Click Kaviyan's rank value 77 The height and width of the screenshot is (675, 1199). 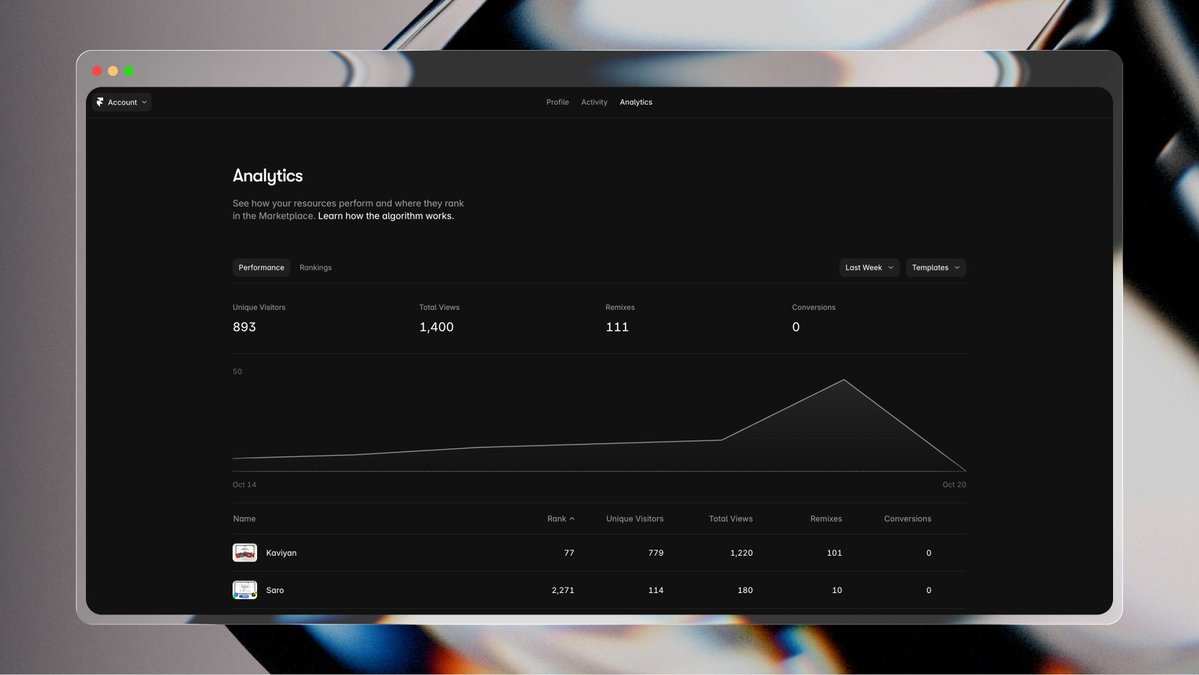click(569, 553)
